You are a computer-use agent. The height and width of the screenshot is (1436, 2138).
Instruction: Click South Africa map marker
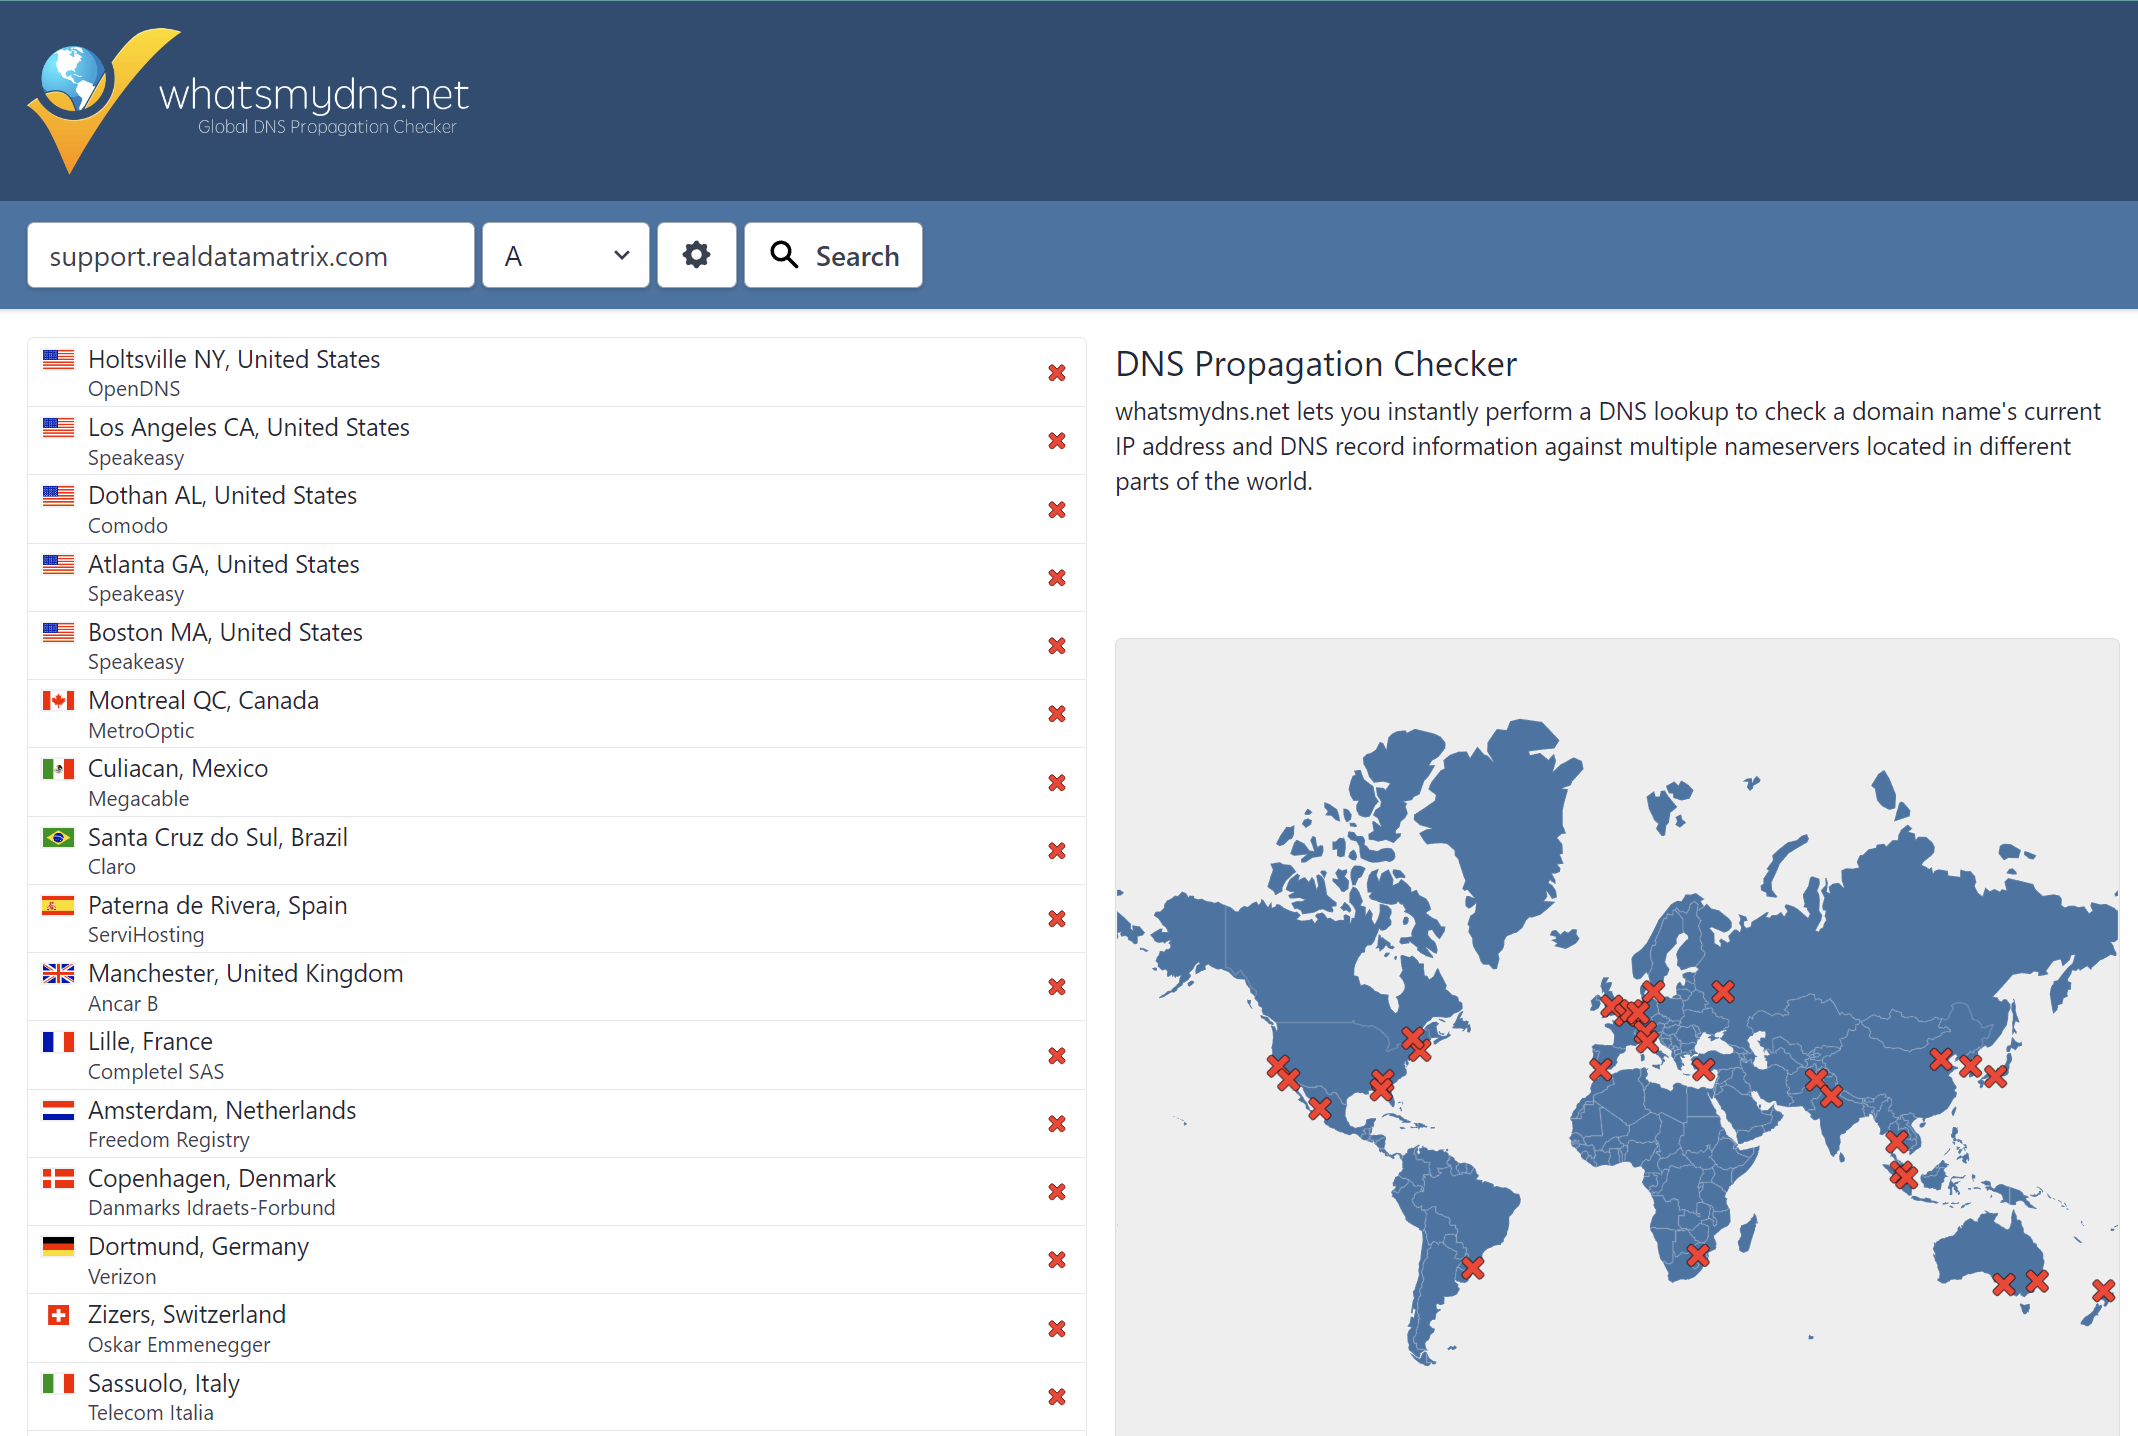point(1697,1255)
